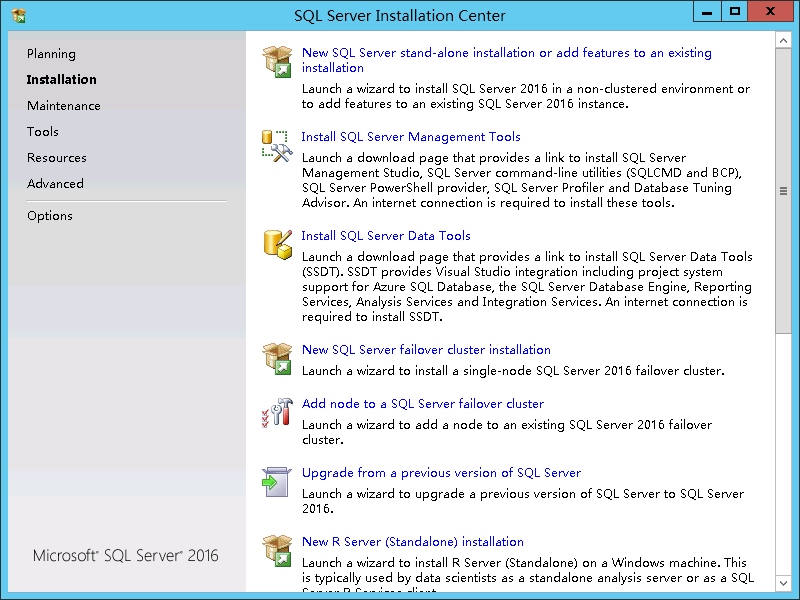Click the installer icon in the title bar
This screenshot has height=600, width=800.
coord(18,15)
